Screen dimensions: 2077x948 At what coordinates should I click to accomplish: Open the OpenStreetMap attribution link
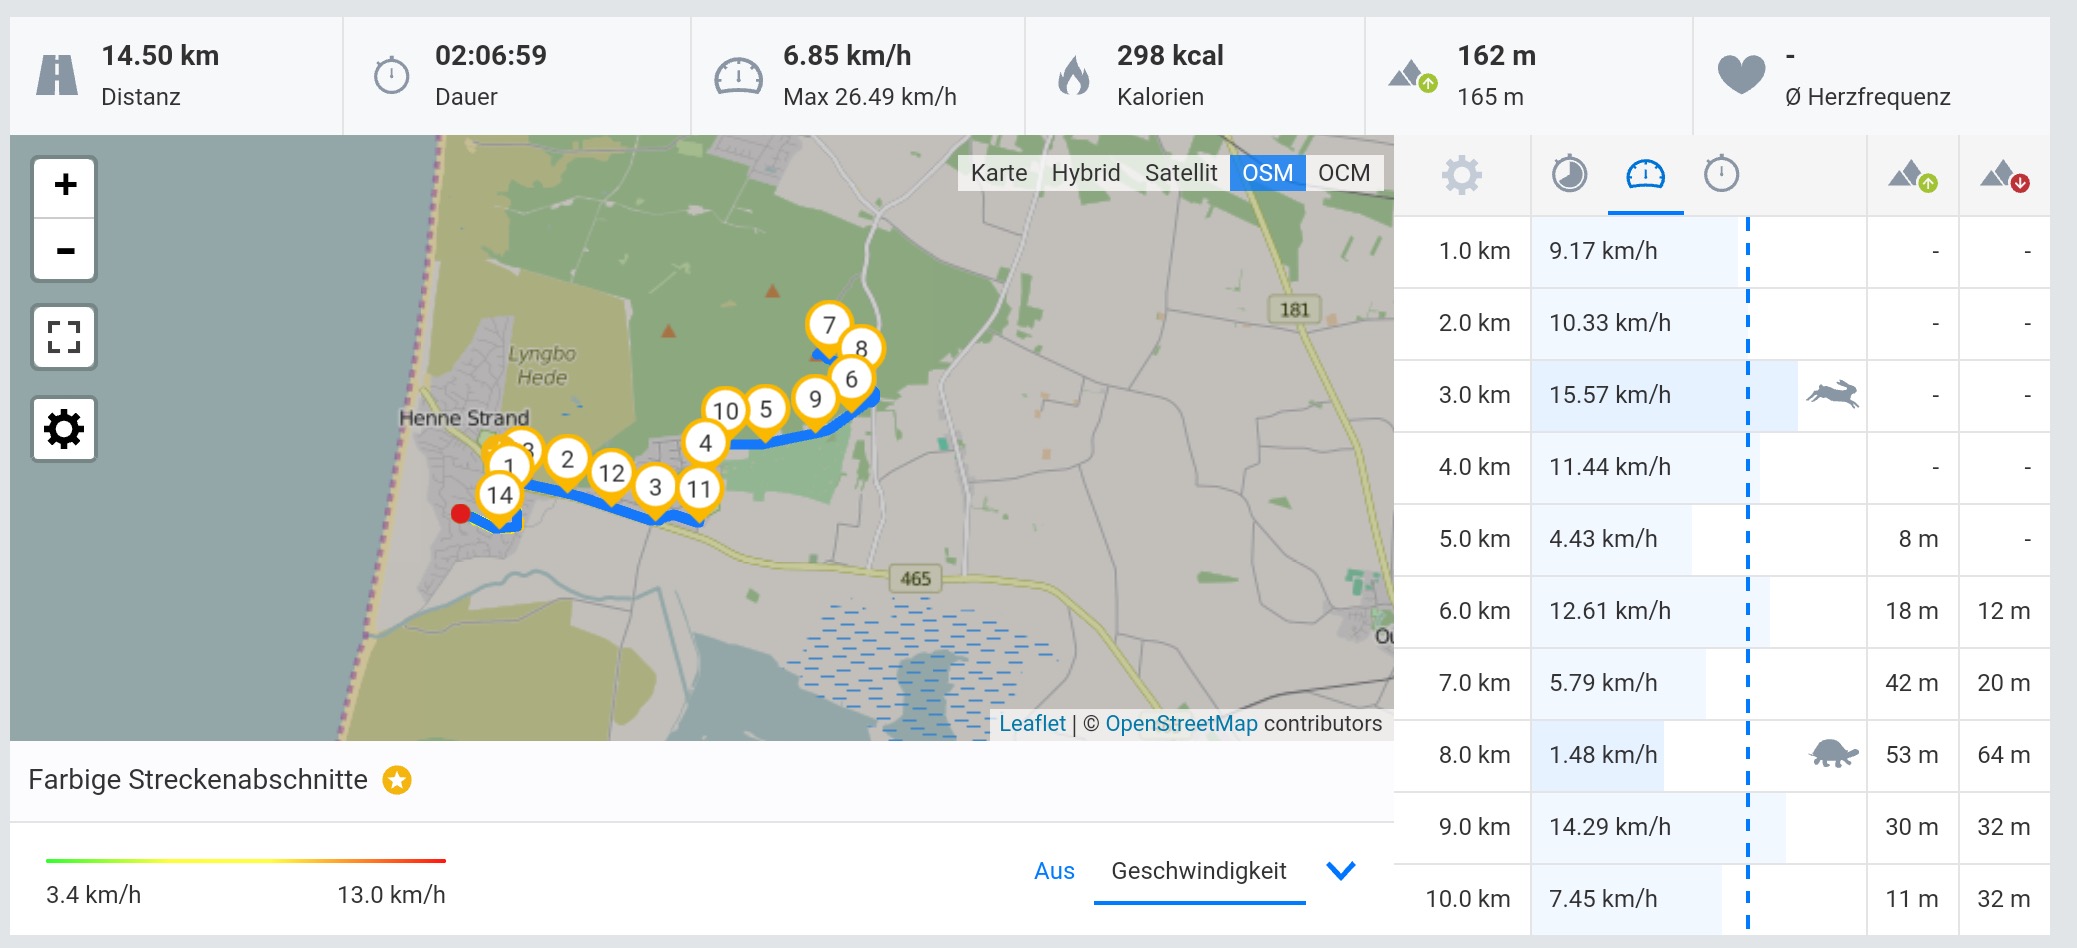pos(1181,723)
